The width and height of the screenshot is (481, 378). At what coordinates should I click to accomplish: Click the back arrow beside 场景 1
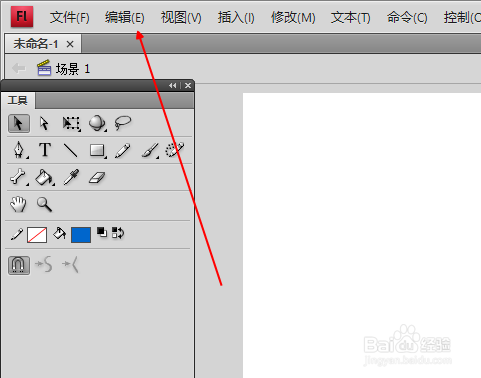19,68
